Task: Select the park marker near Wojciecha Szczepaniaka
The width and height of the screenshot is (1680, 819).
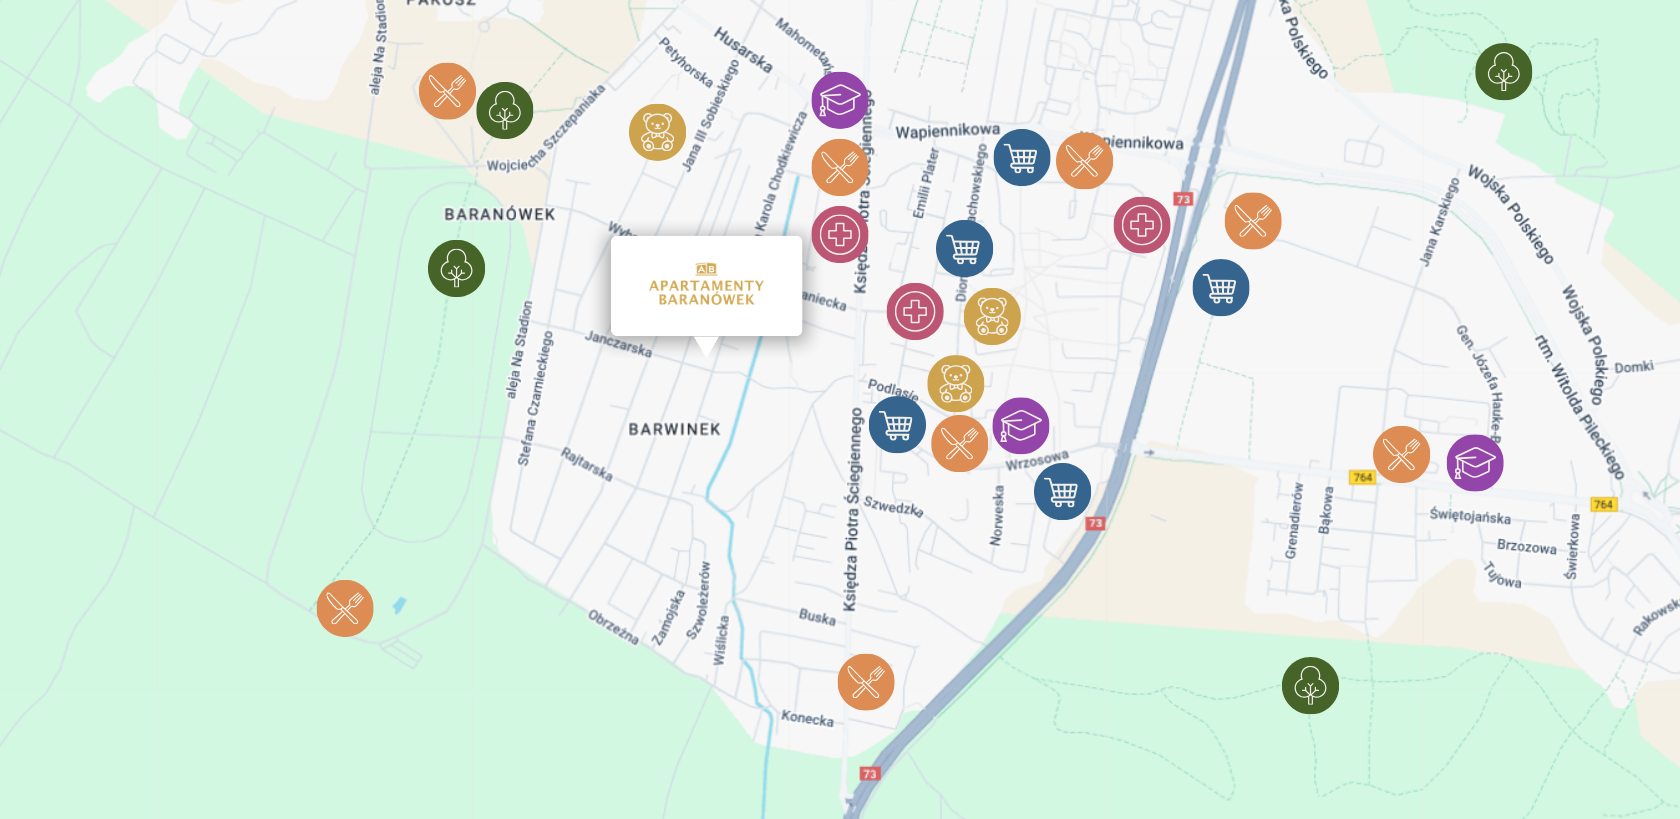Action: (505, 110)
